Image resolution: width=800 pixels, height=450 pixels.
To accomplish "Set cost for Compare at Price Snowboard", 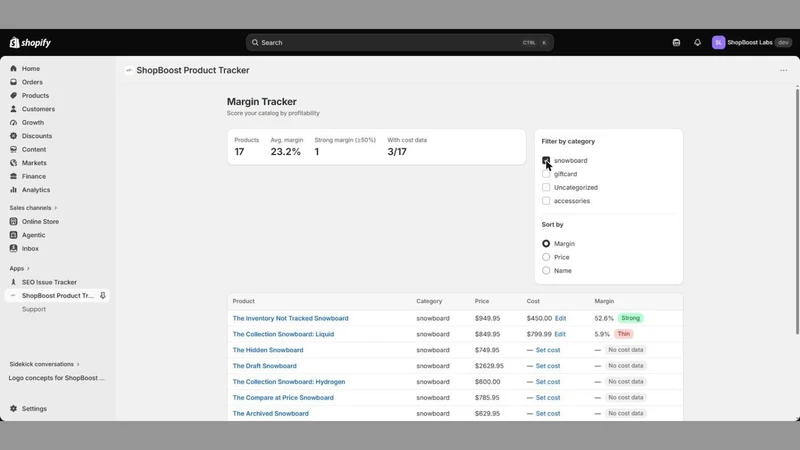I will tap(547, 397).
